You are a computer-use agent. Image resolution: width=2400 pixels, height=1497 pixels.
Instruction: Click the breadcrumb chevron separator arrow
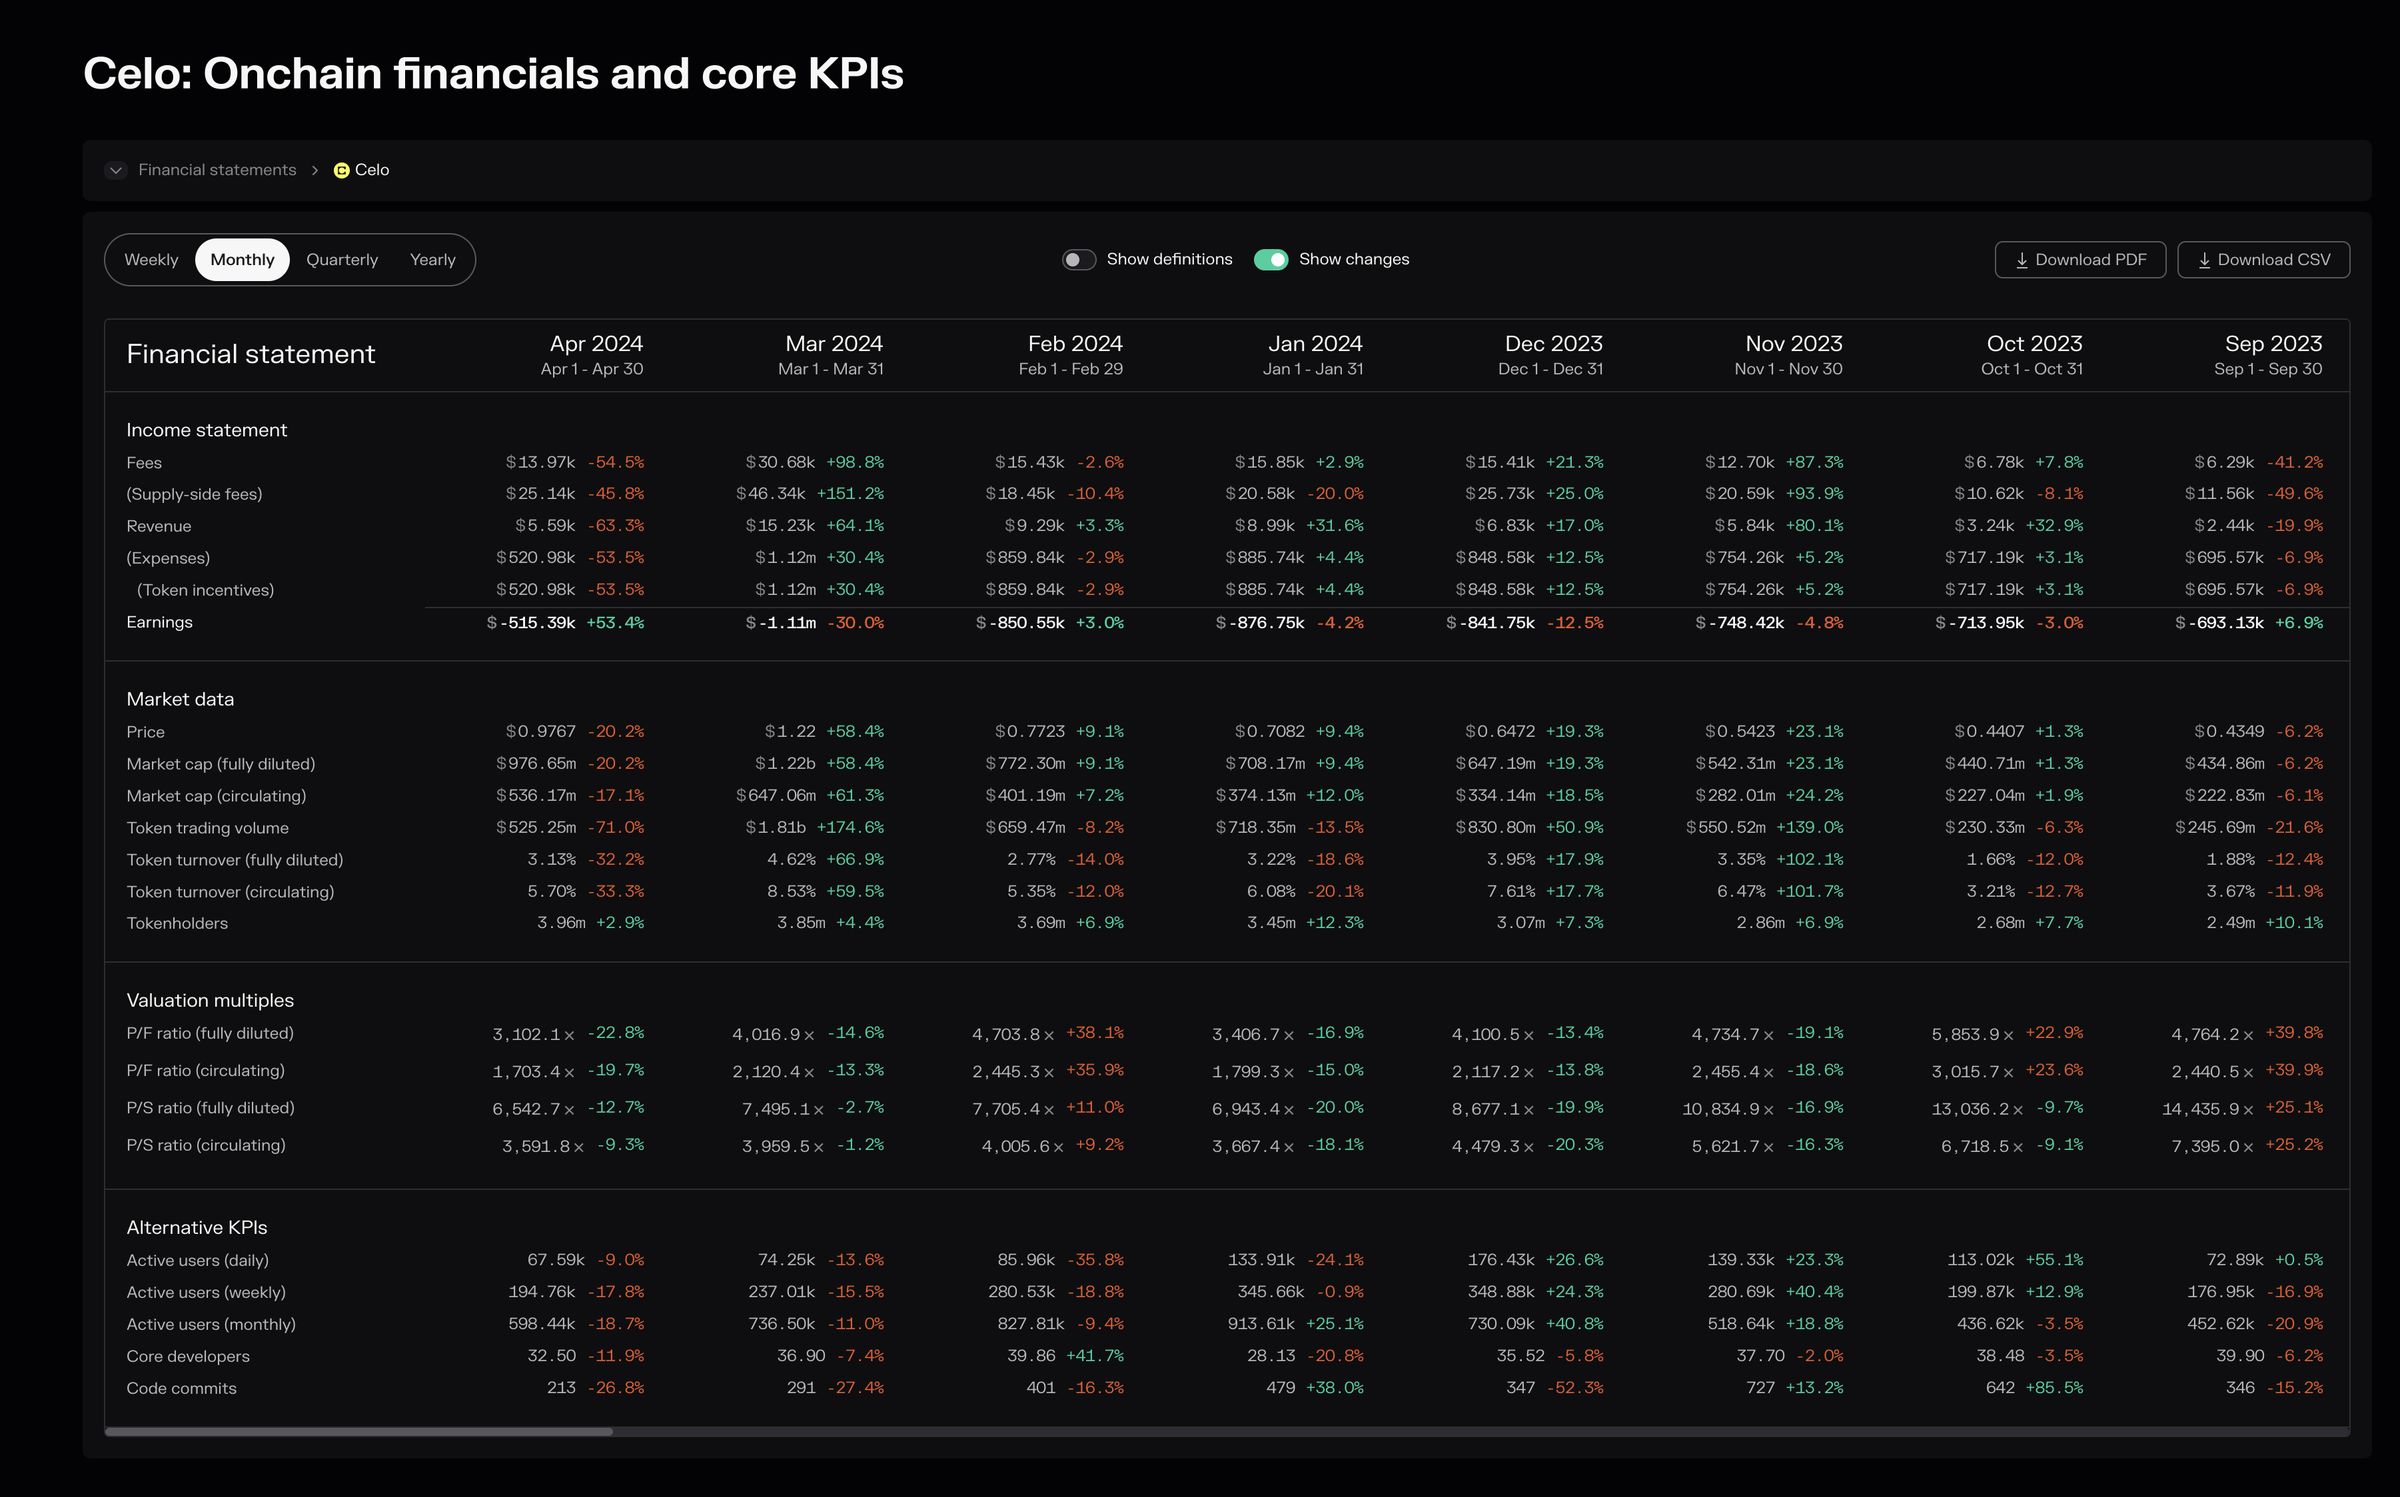[315, 170]
